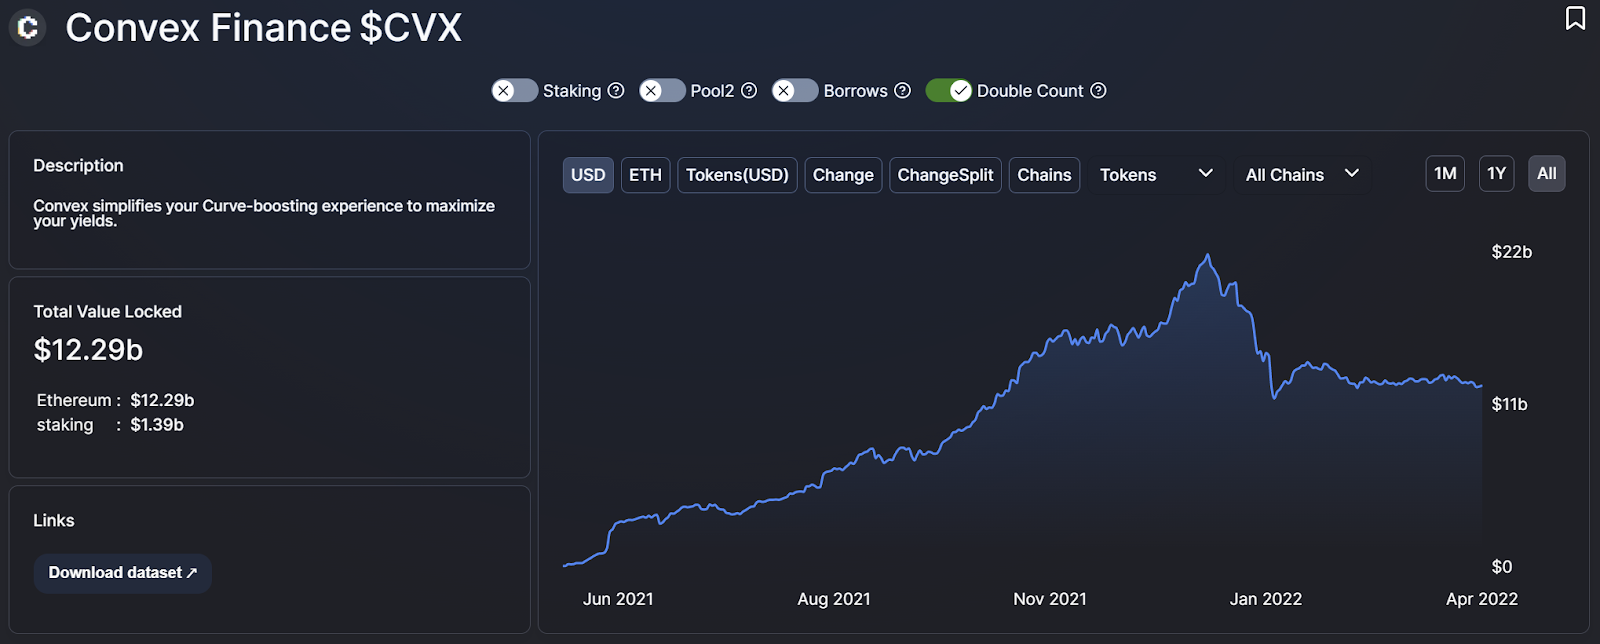This screenshot has height=644, width=1600.
Task: Click the Download dataset link
Action: coord(123,573)
